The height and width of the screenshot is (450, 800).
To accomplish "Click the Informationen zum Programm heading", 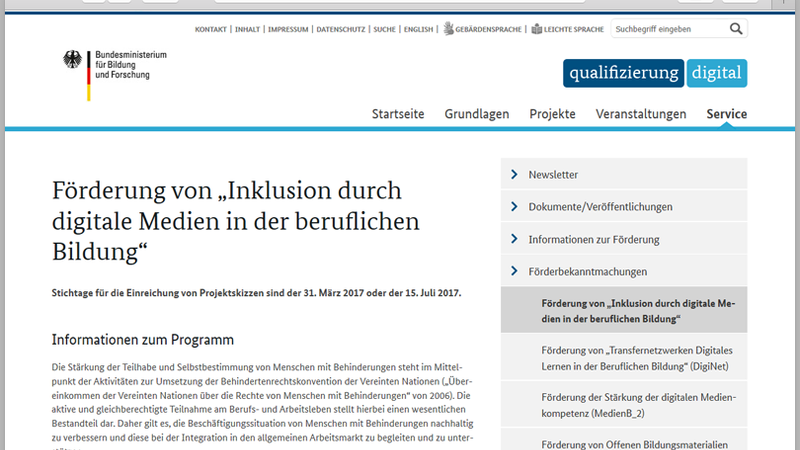I will [x=143, y=340].
